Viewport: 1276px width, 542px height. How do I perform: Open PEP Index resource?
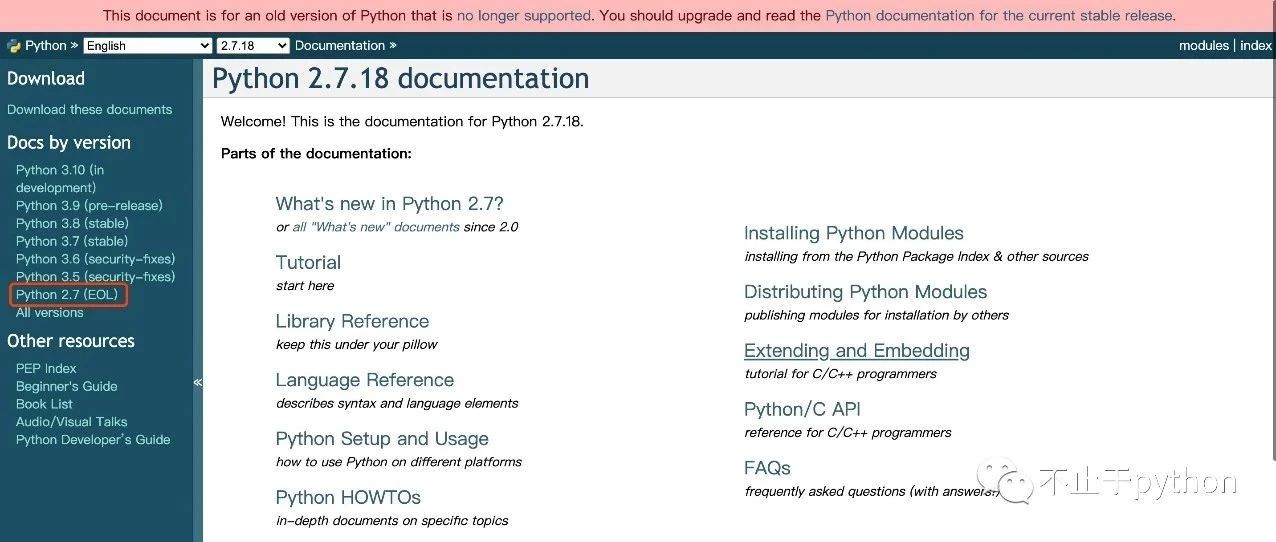pyautogui.click(x=46, y=369)
